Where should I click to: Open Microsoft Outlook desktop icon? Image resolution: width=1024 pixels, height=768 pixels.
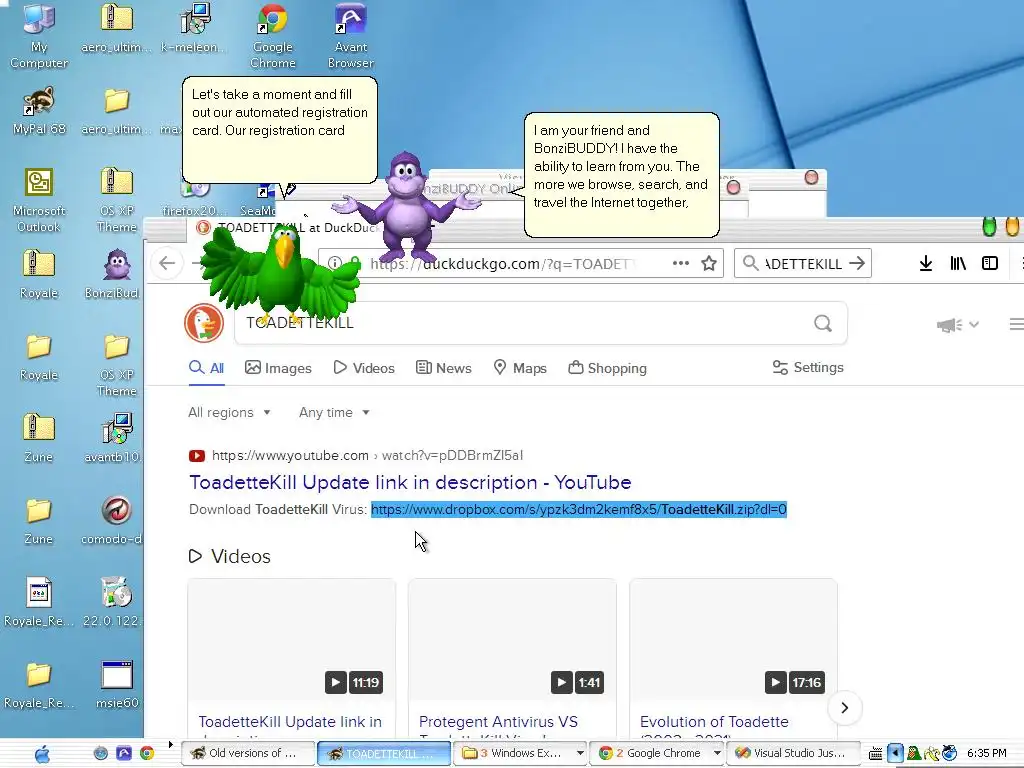[x=39, y=199]
